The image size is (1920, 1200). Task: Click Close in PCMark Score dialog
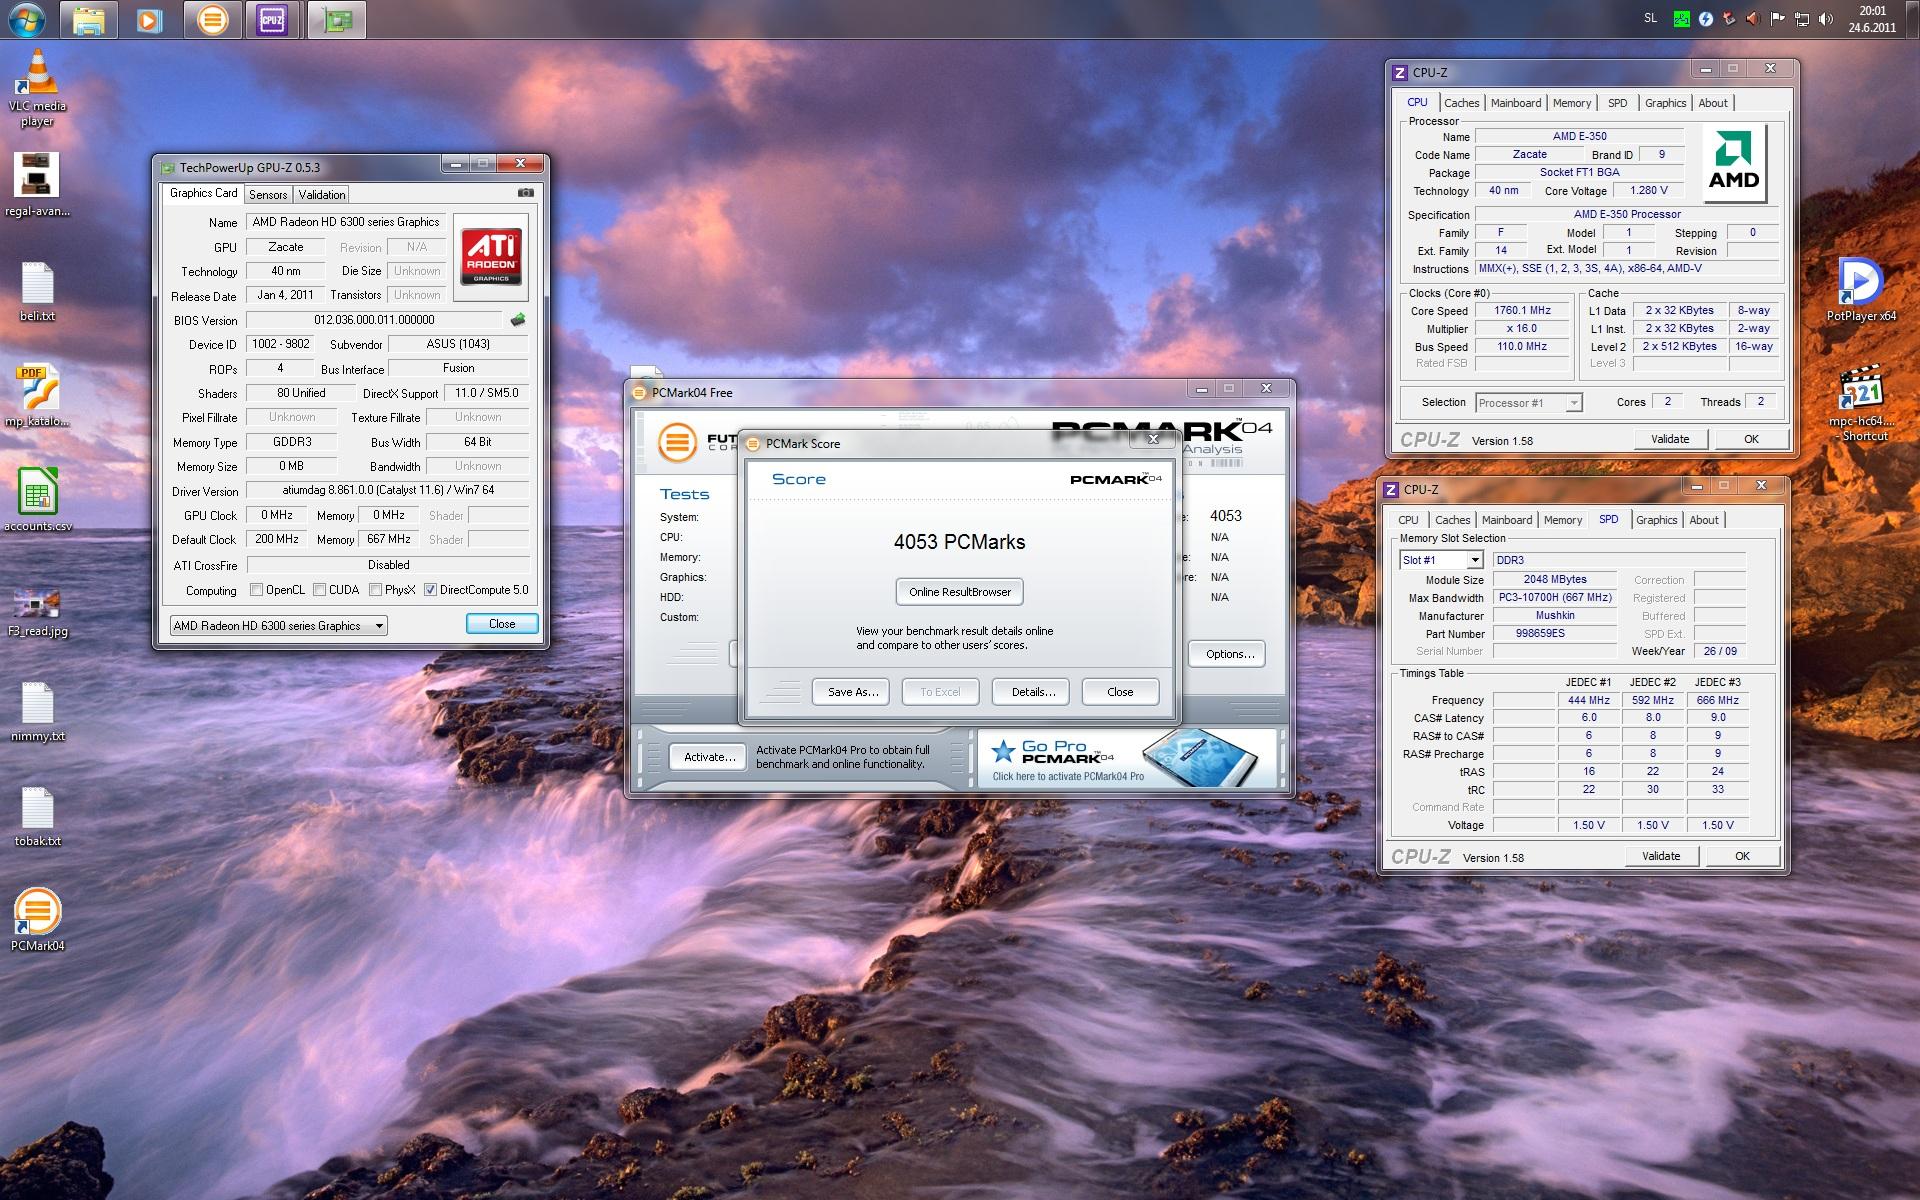(x=1120, y=692)
